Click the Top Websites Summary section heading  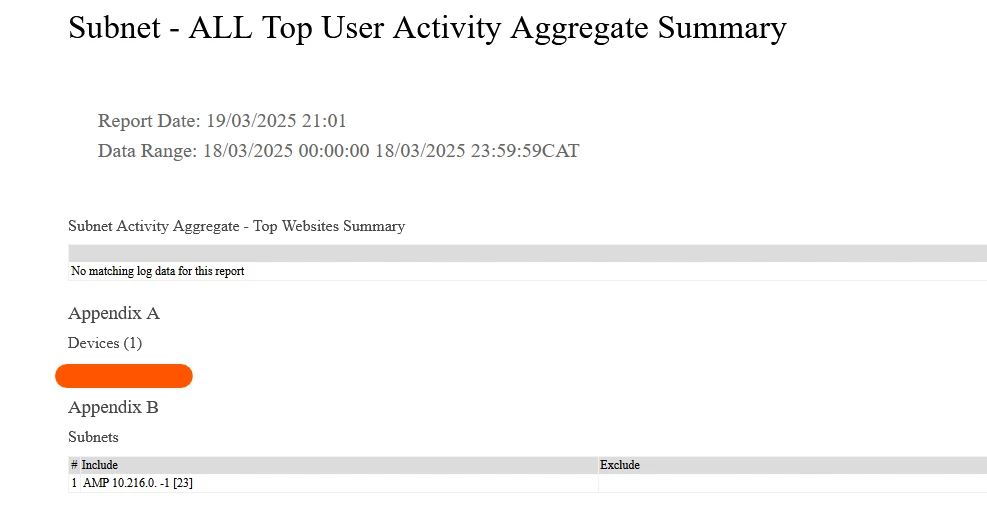point(236,227)
